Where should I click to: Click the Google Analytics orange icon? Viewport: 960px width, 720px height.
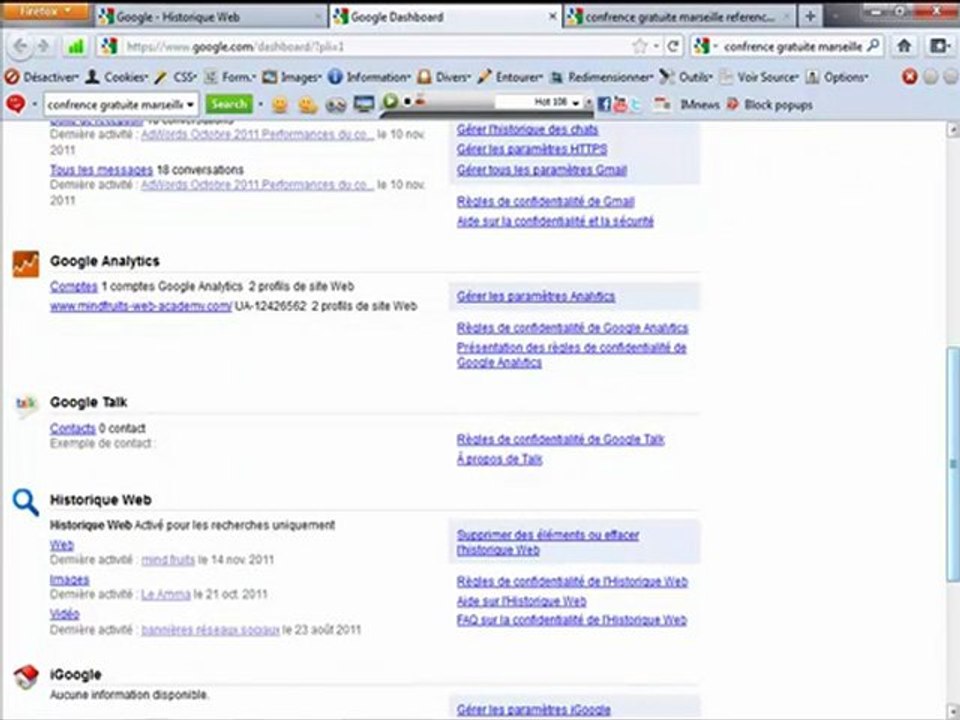click(x=26, y=264)
